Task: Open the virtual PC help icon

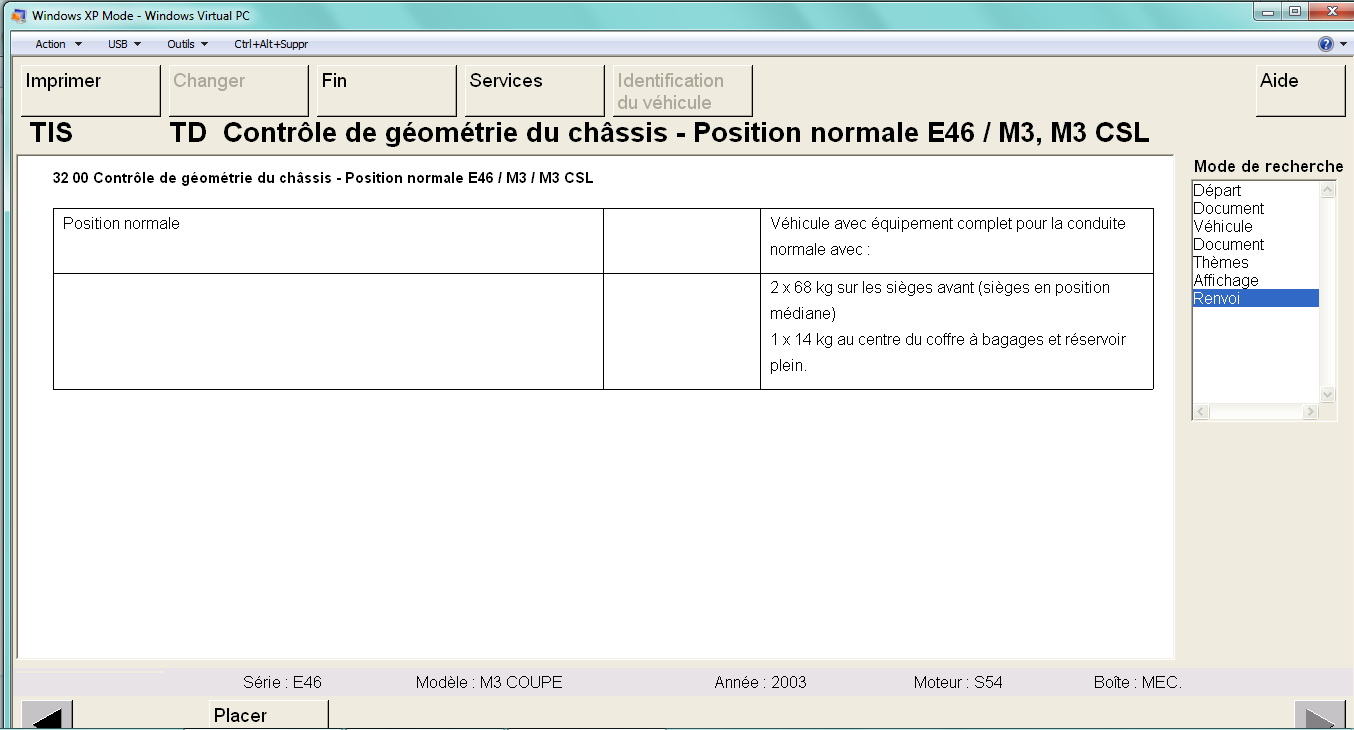Action: [x=1326, y=44]
